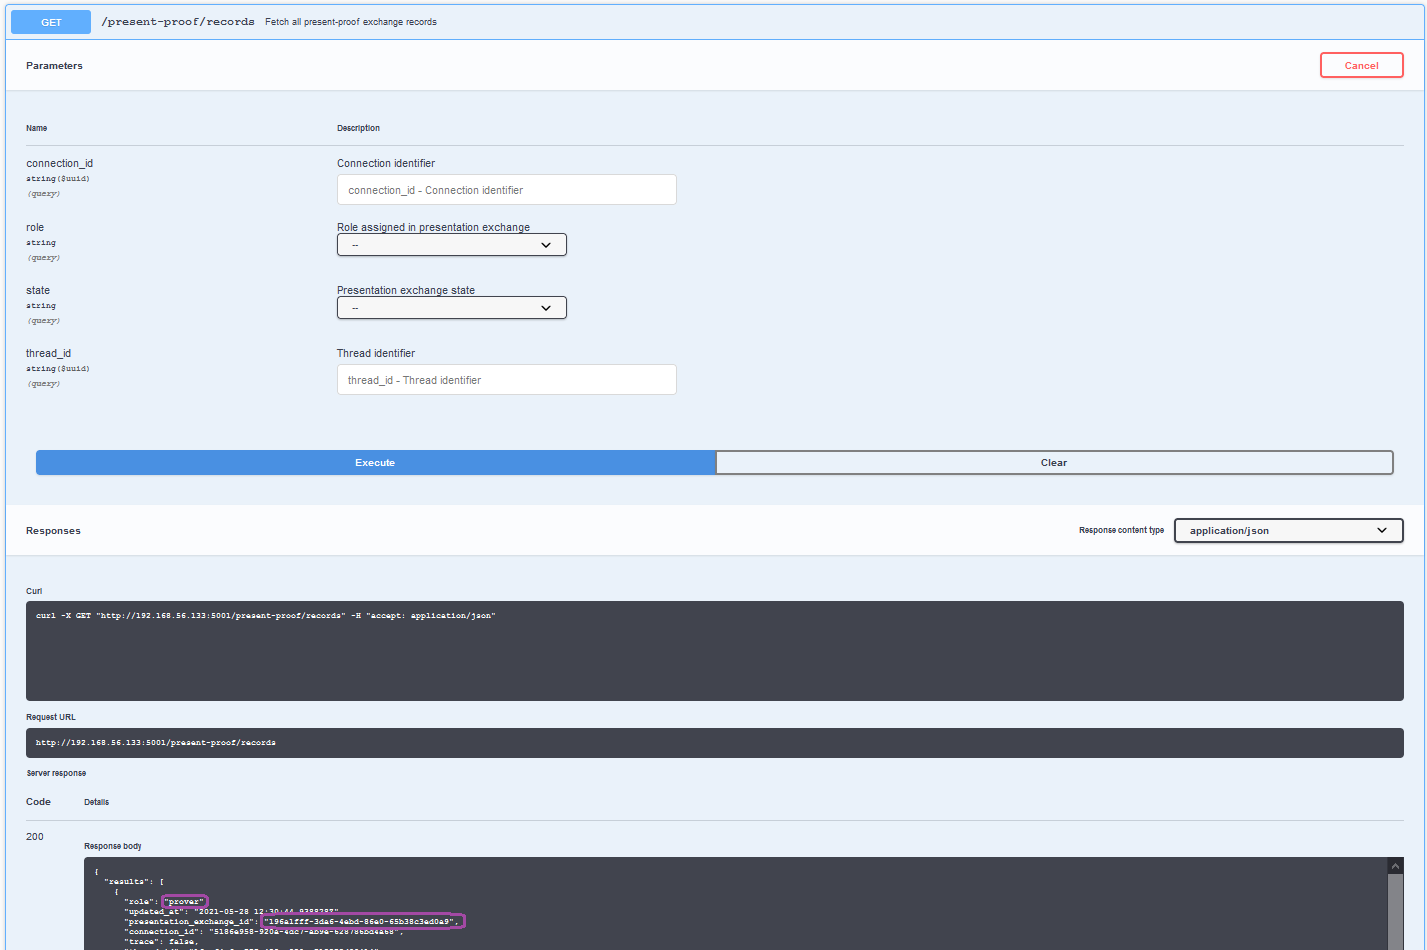Open the state dropdown
The image size is (1427, 950).
click(451, 307)
